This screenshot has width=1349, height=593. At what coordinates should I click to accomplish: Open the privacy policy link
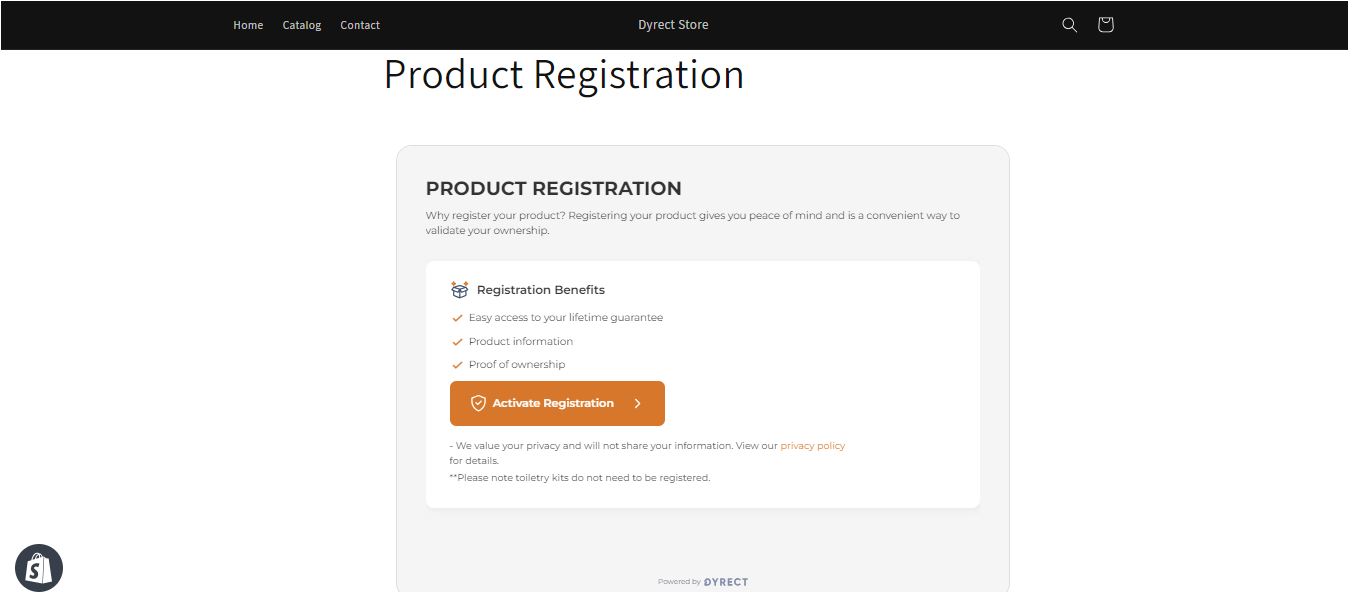coord(813,446)
